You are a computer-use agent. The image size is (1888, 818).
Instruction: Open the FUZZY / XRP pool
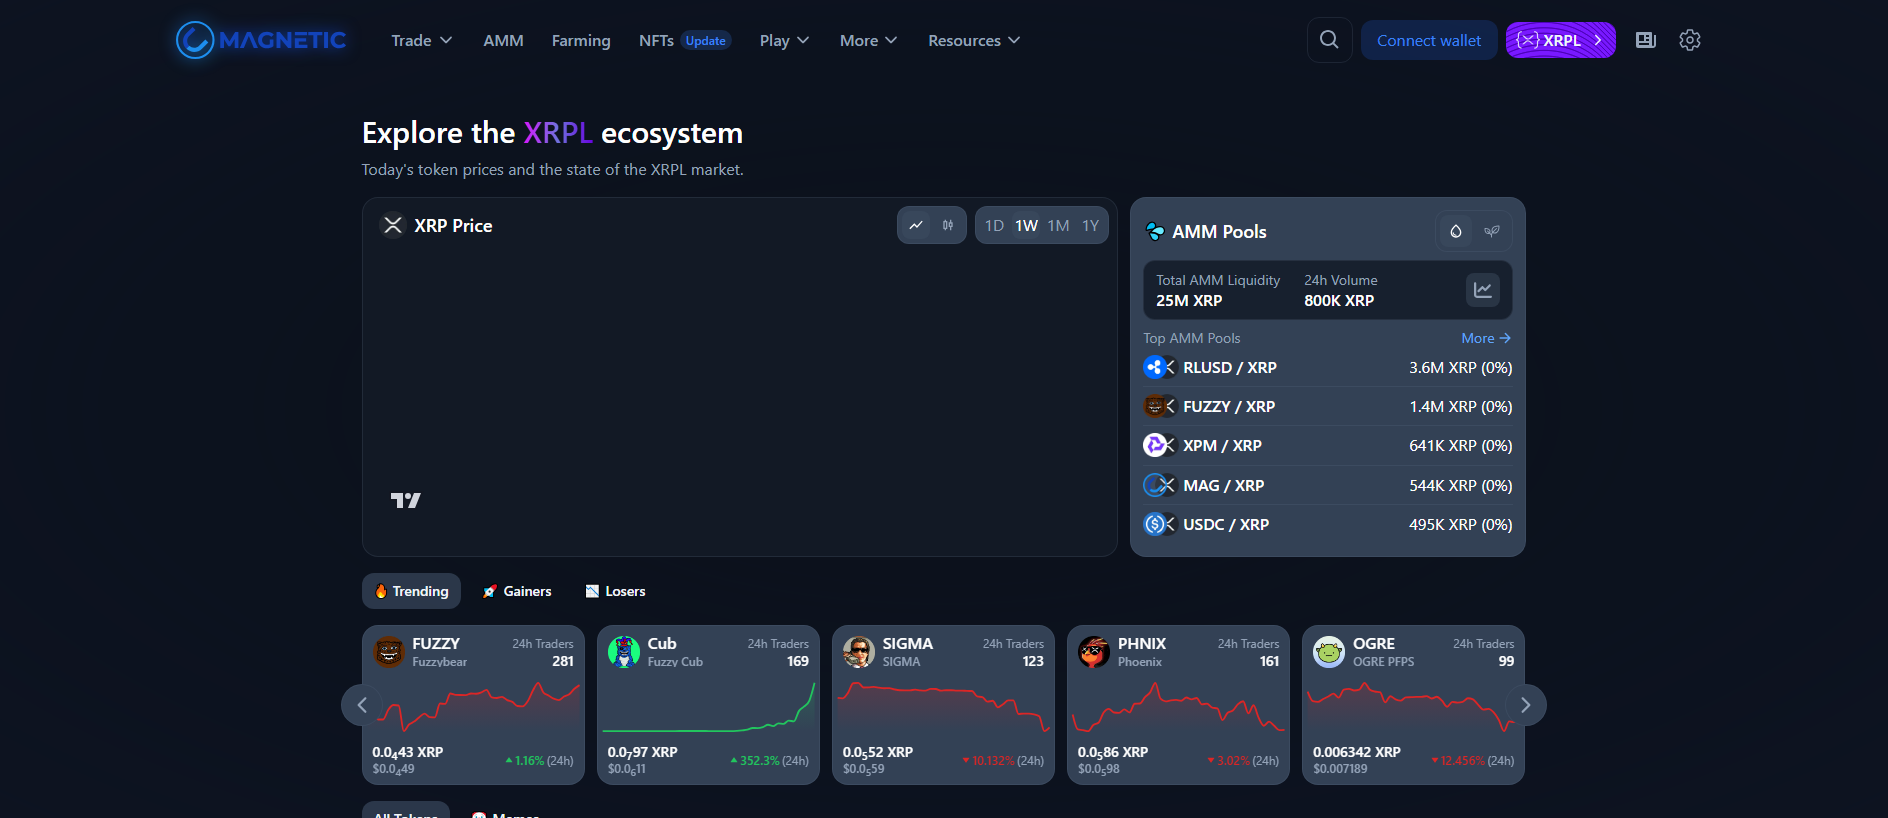1327,406
